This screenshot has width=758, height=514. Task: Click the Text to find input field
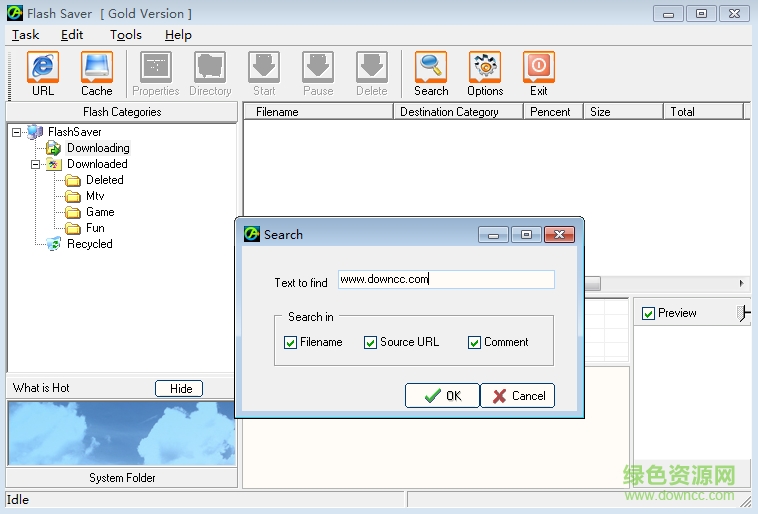pyautogui.click(x=445, y=280)
